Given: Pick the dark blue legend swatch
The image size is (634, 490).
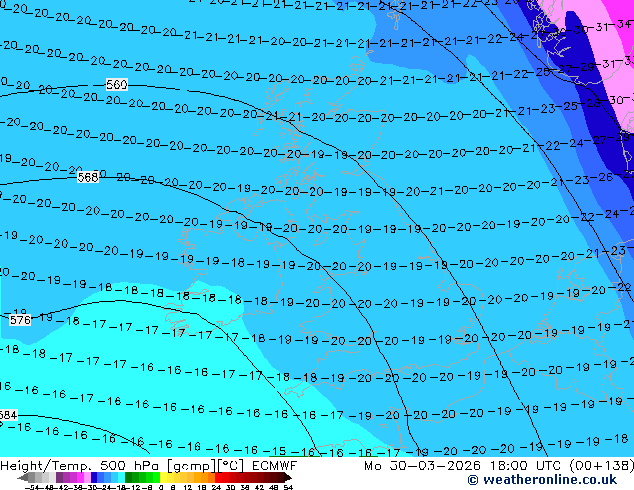Looking at the screenshot, I should click(94, 478).
